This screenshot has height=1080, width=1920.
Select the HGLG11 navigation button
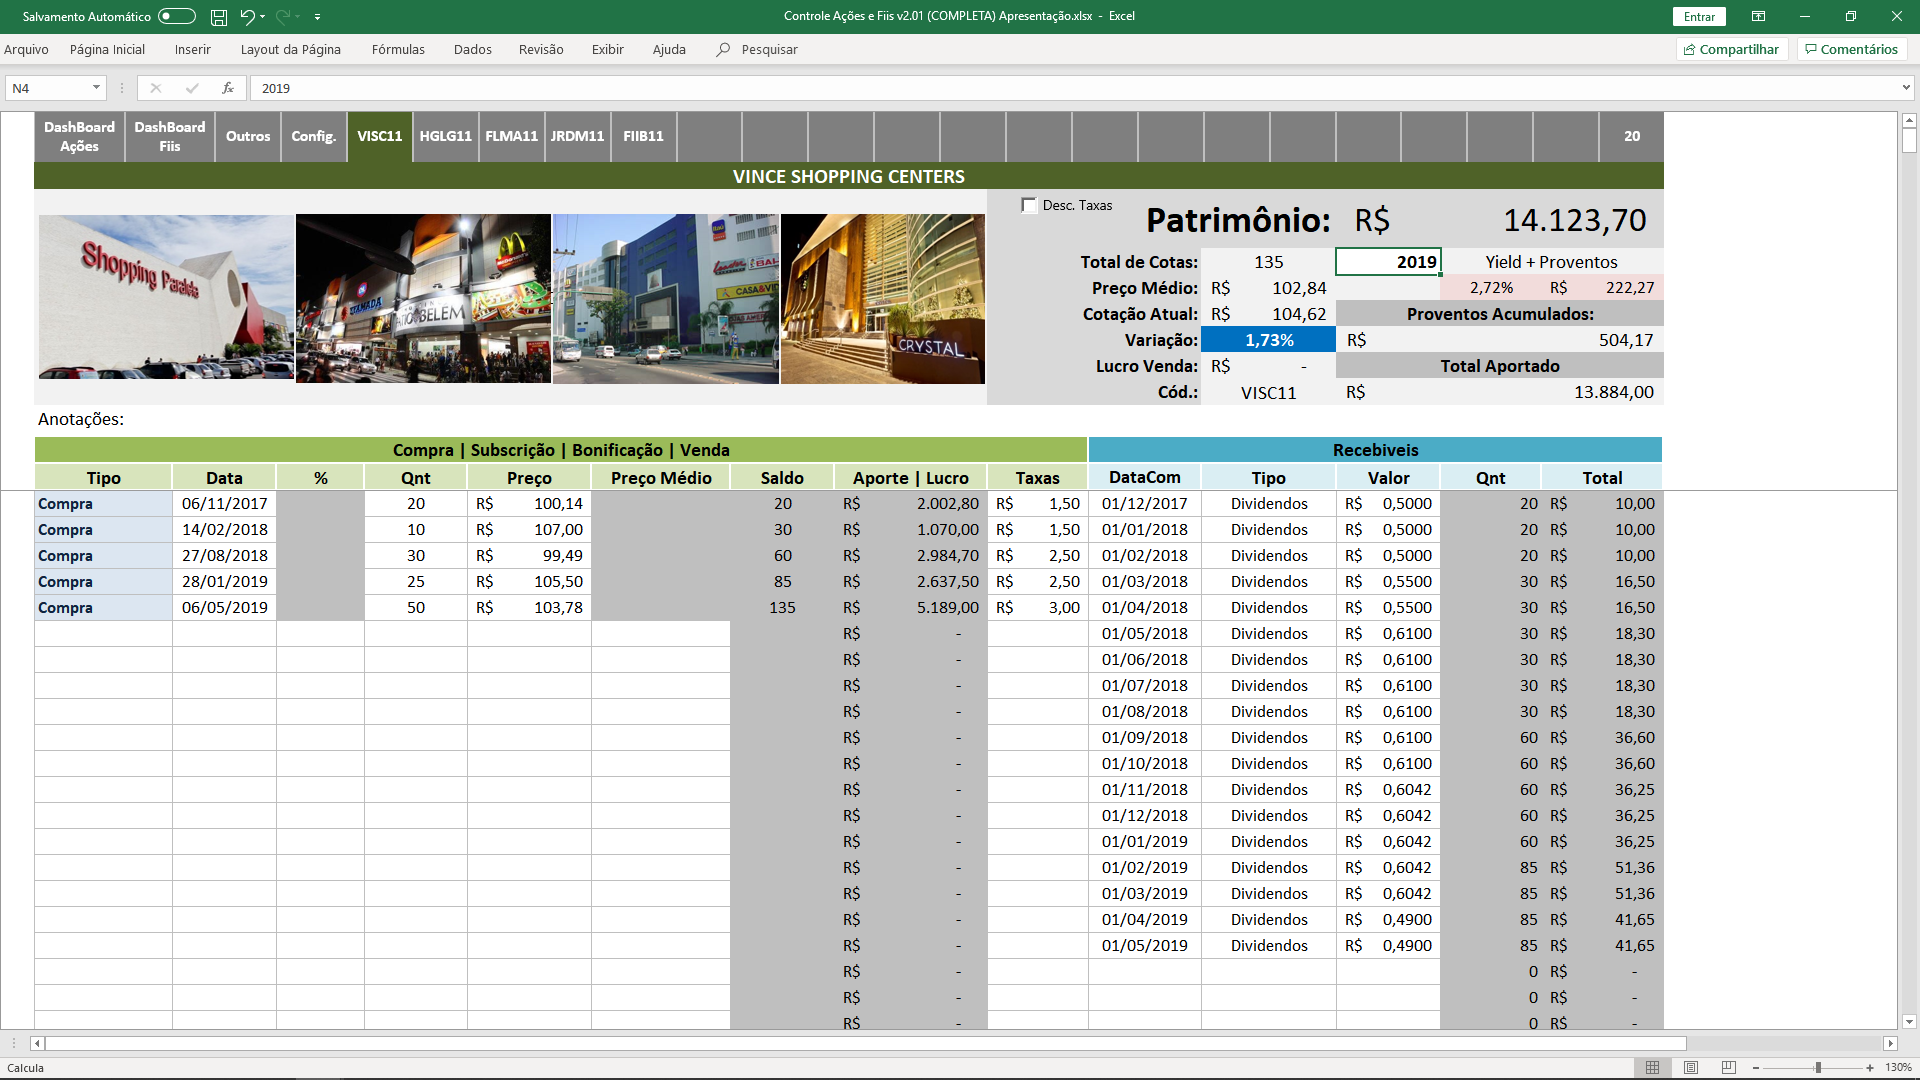pyautogui.click(x=445, y=136)
